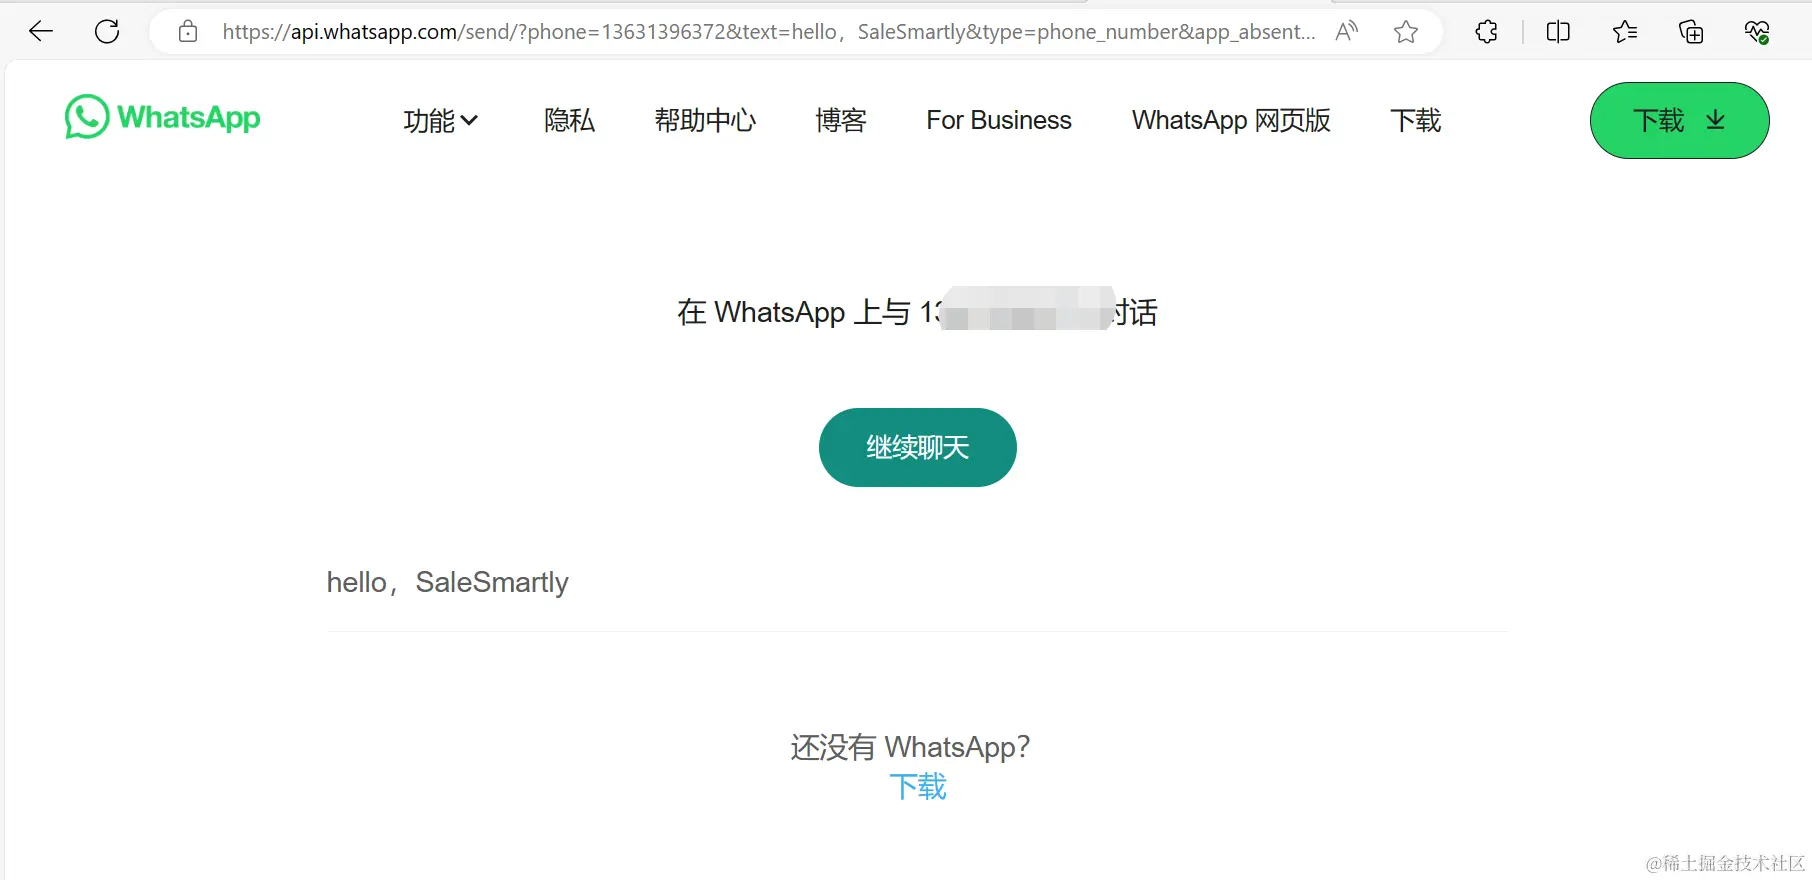Click the blue 下载 link at bottom
This screenshot has height=880, width=1812.
coord(918,787)
